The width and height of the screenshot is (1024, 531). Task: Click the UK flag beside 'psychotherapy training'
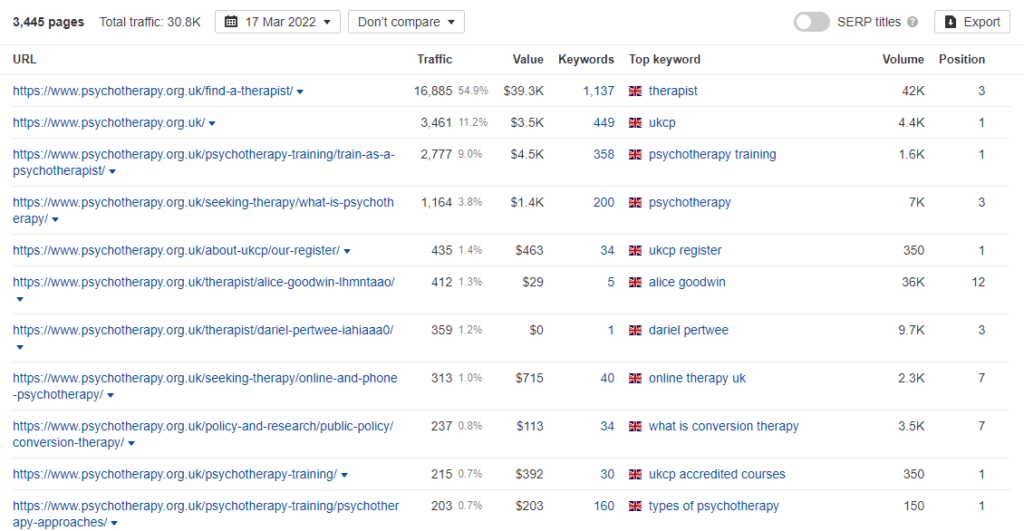[x=635, y=154]
